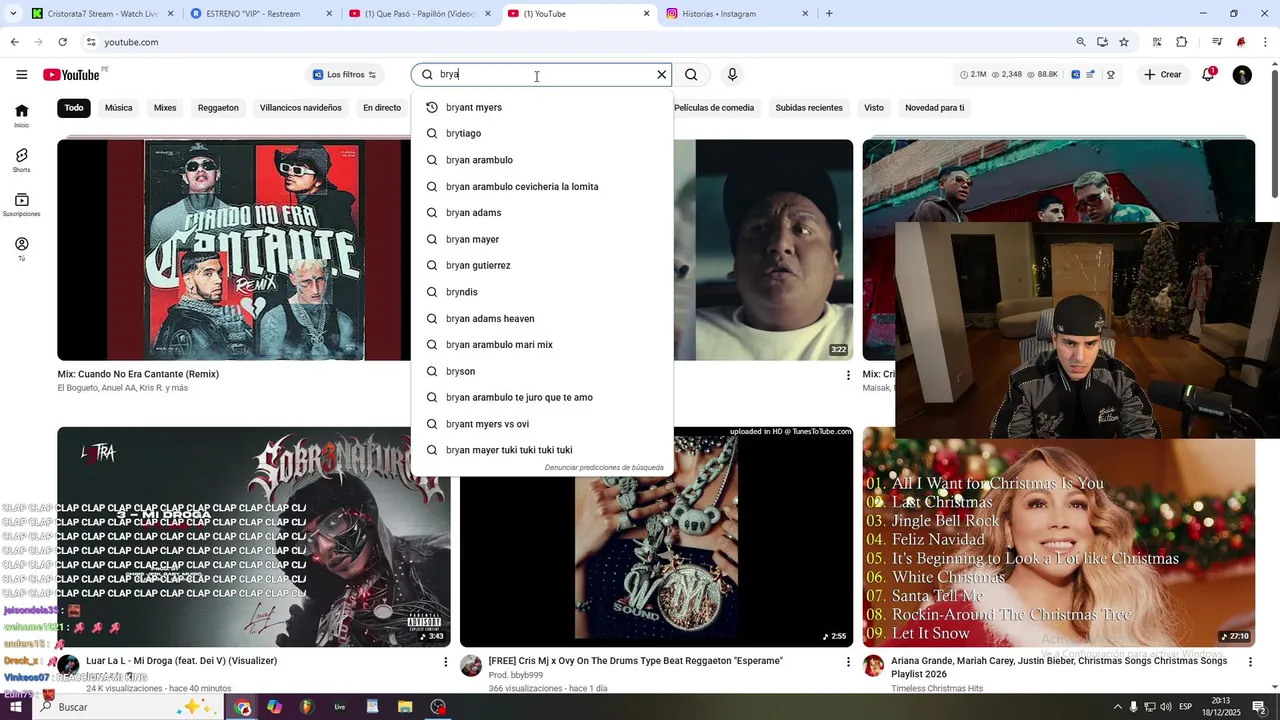Click the Crear button

coord(1163,75)
